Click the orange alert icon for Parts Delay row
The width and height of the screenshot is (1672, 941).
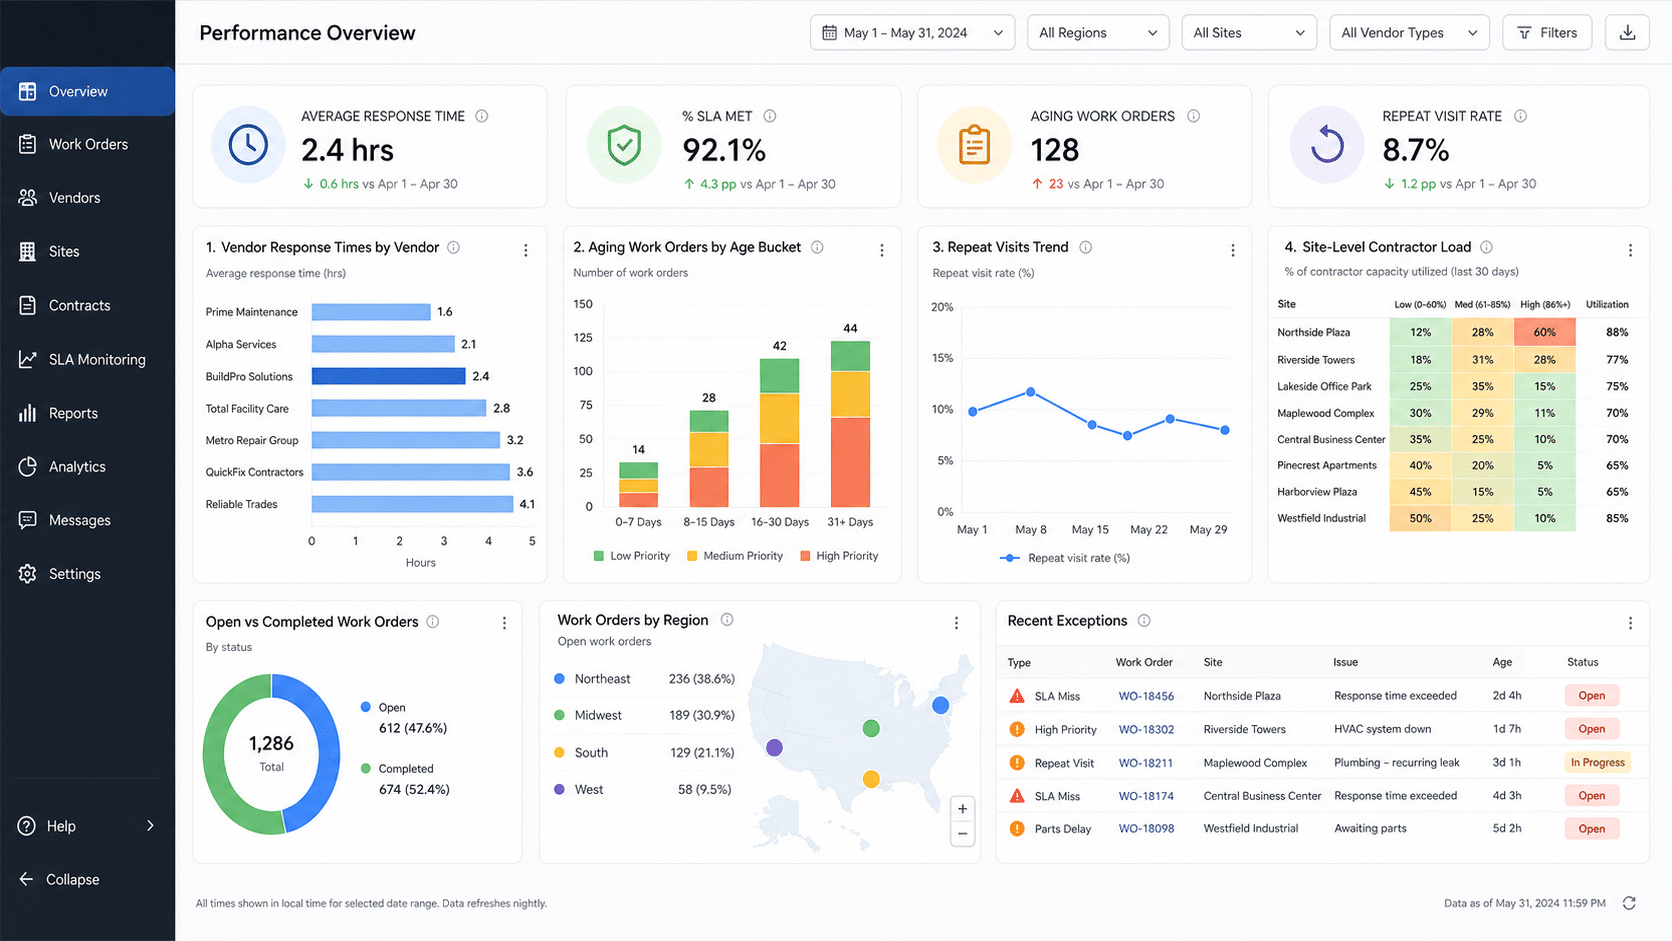click(x=1017, y=829)
